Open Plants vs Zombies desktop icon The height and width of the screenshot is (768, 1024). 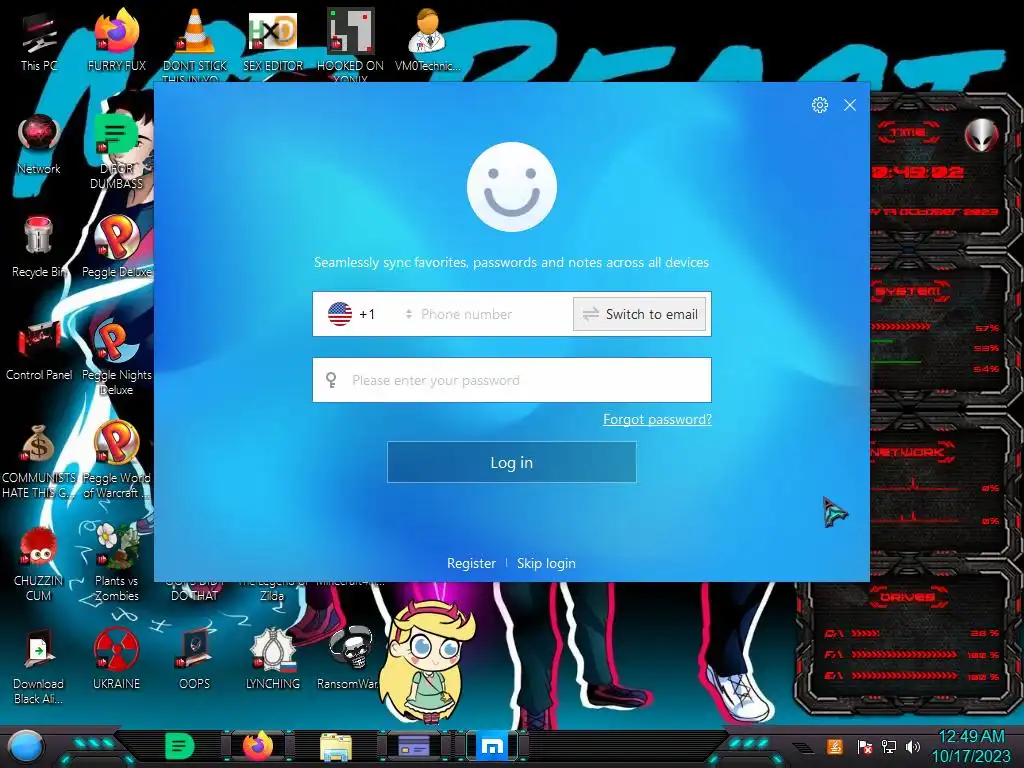116,563
